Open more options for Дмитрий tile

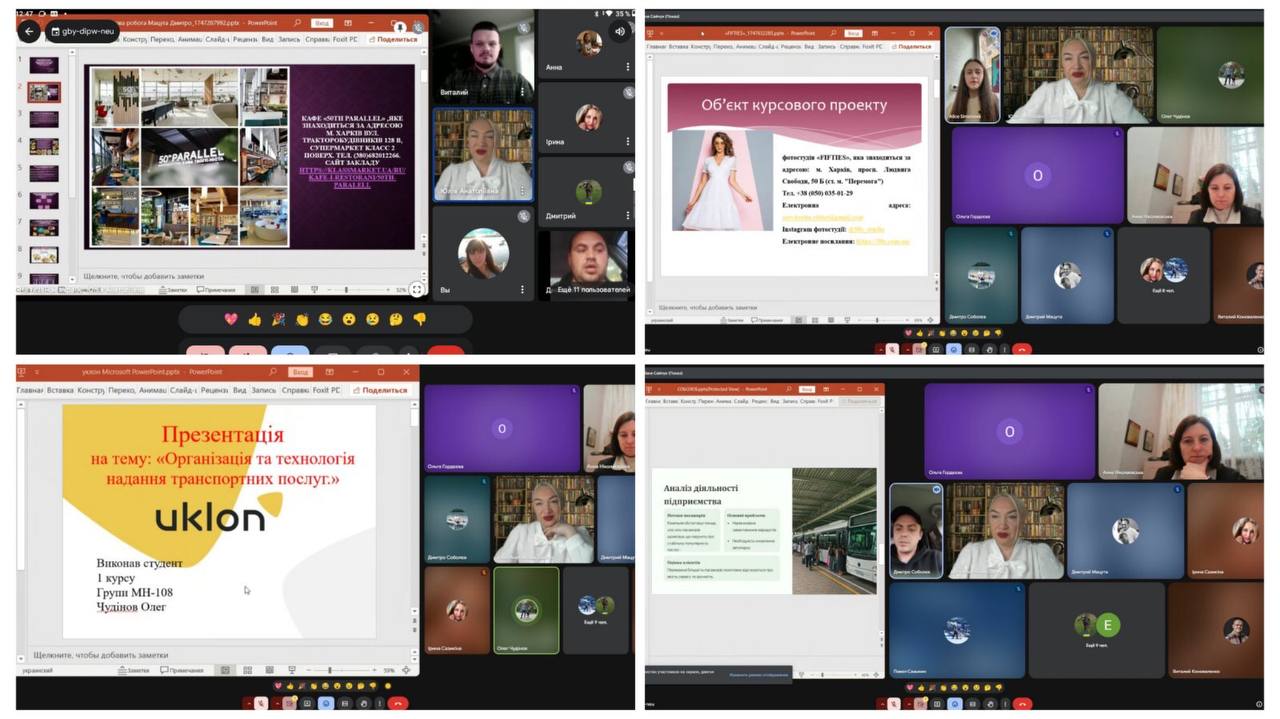[628, 215]
